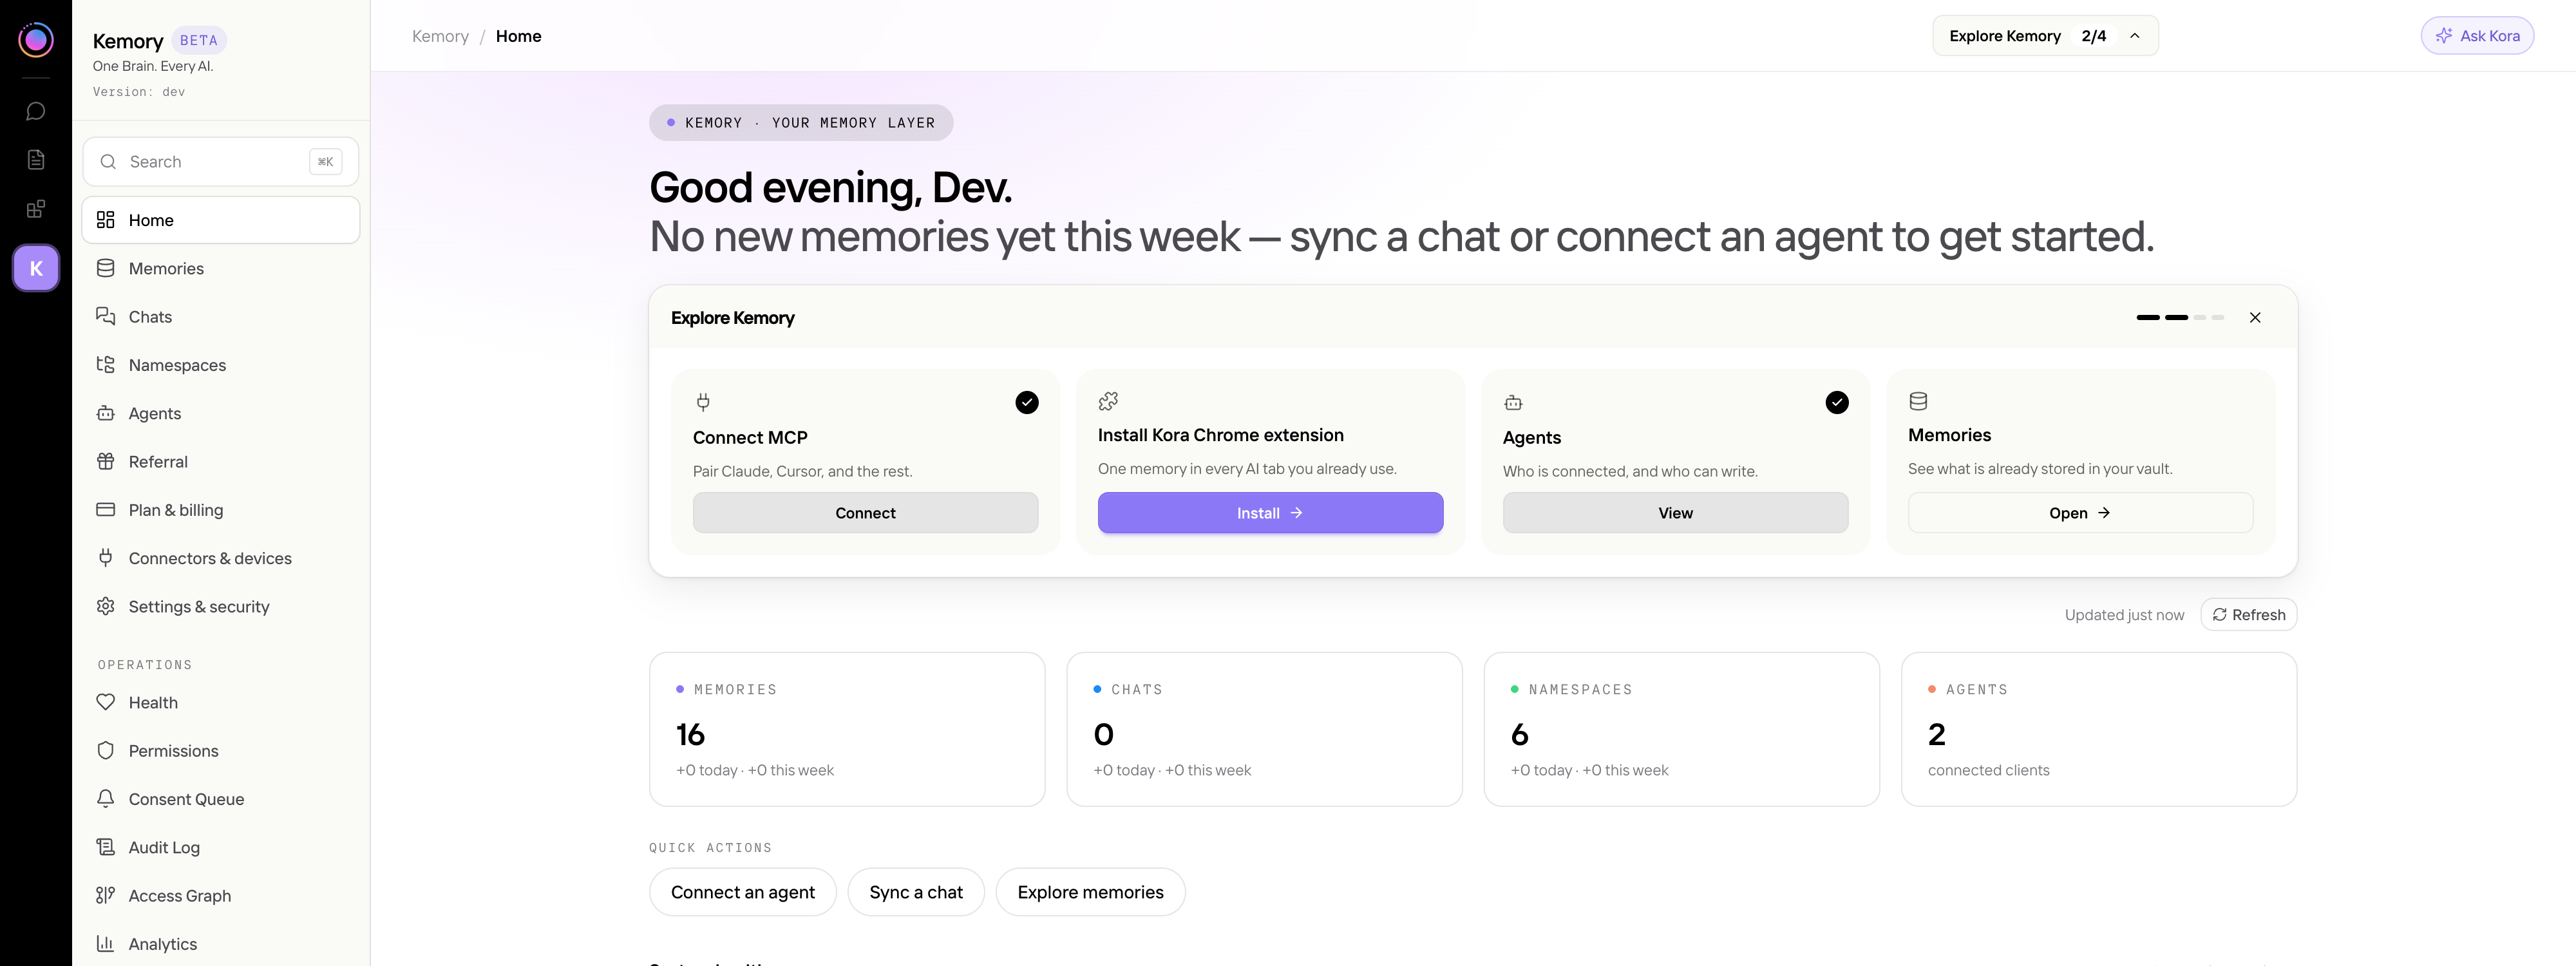Click the Settings & security gear icon
2576x966 pixels.
click(105, 606)
